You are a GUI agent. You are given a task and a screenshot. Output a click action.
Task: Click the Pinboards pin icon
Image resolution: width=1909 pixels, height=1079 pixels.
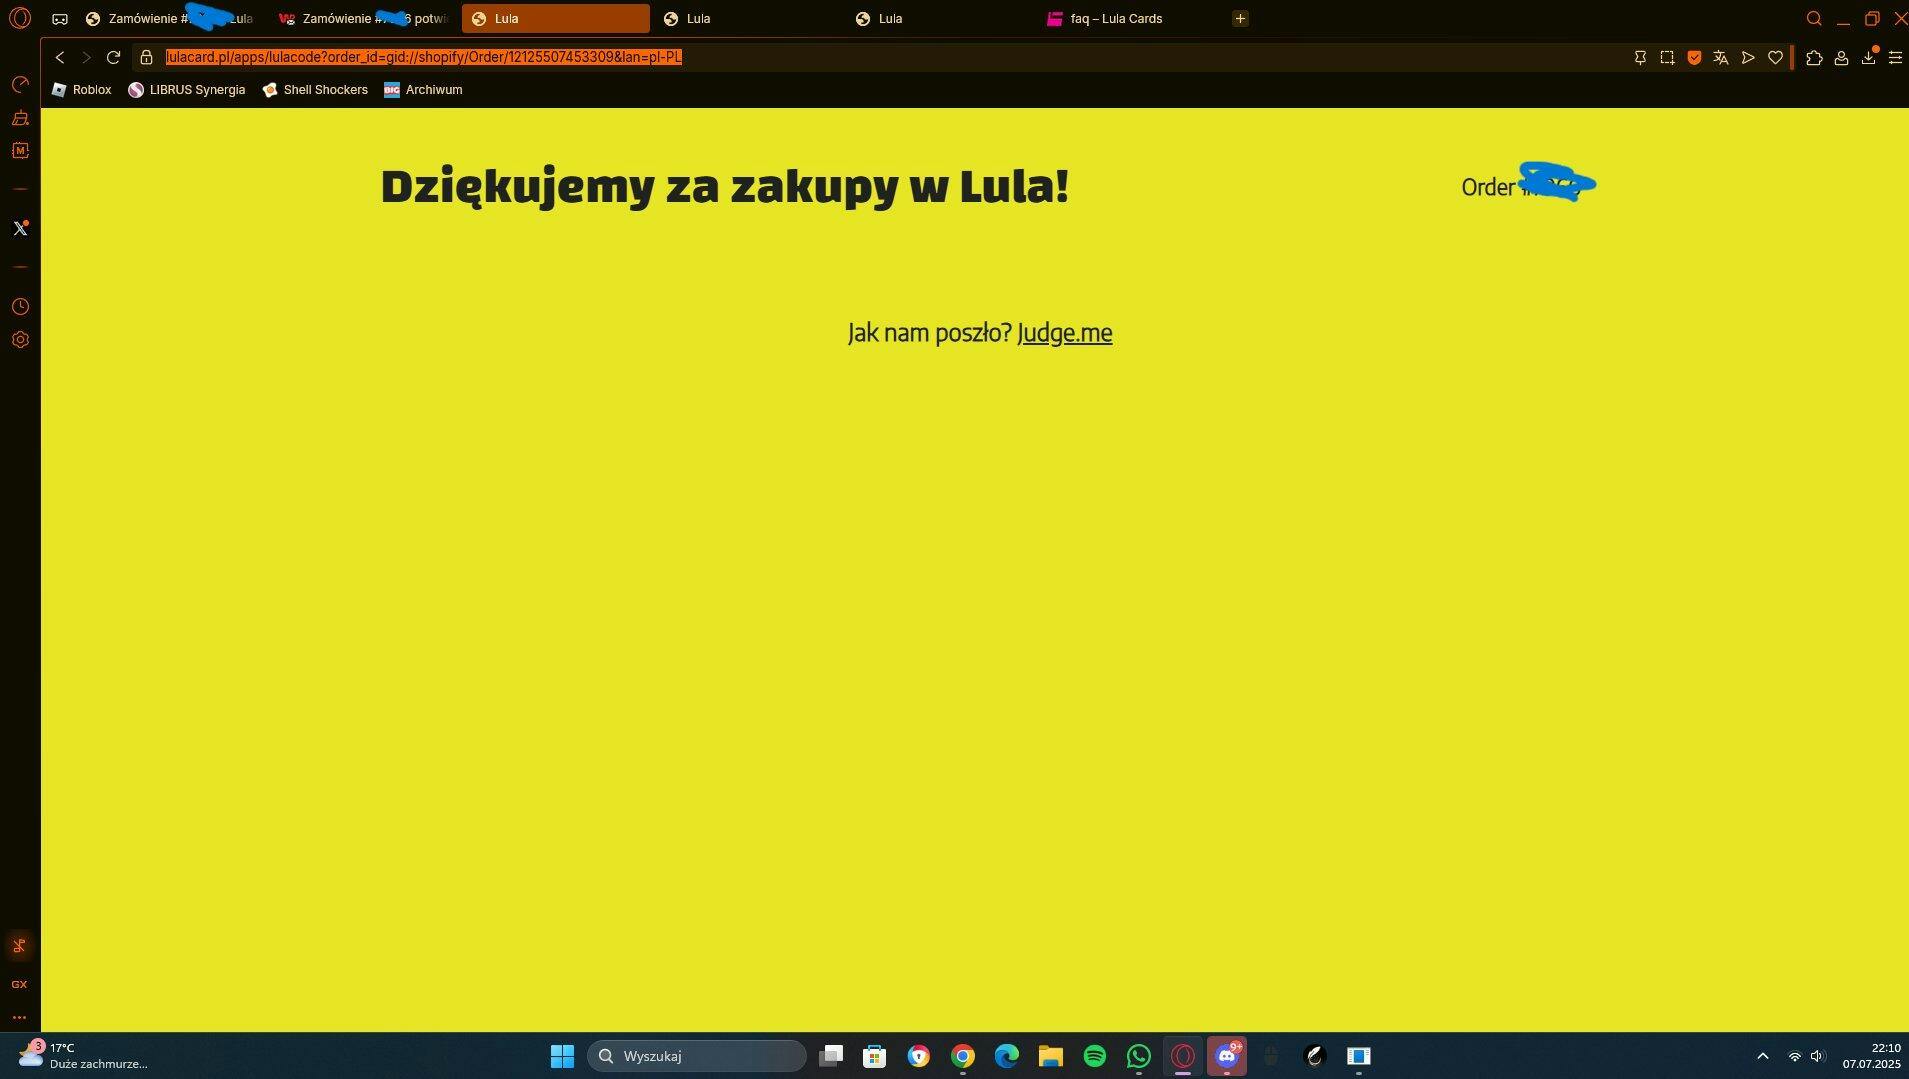(1640, 58)
